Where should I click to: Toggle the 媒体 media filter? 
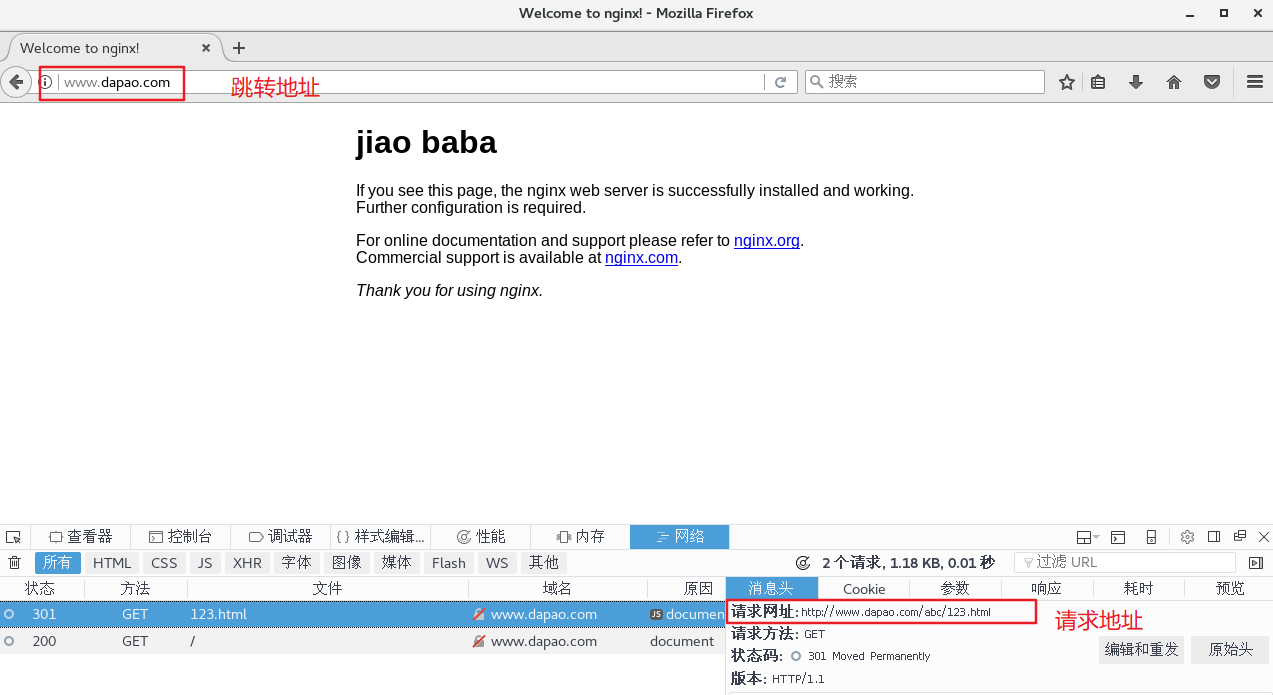[397, 563]
